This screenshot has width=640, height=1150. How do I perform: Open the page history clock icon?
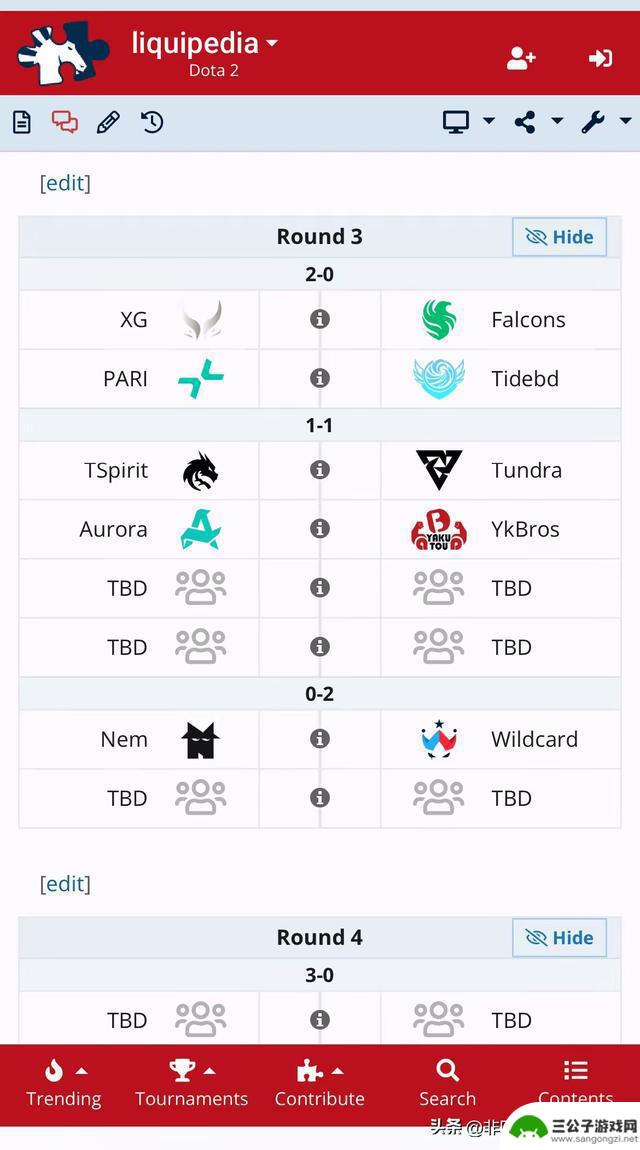pos(152,122)
